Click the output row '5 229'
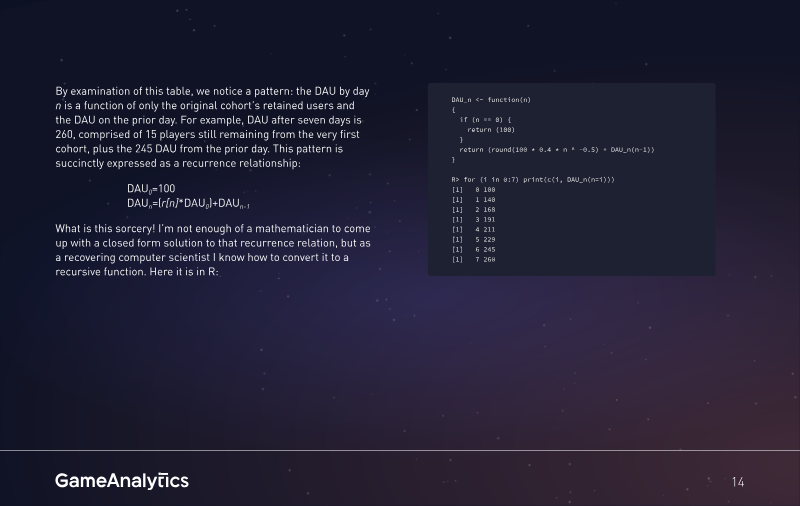Screen dimensions: 800x506 tap(473, 240)
